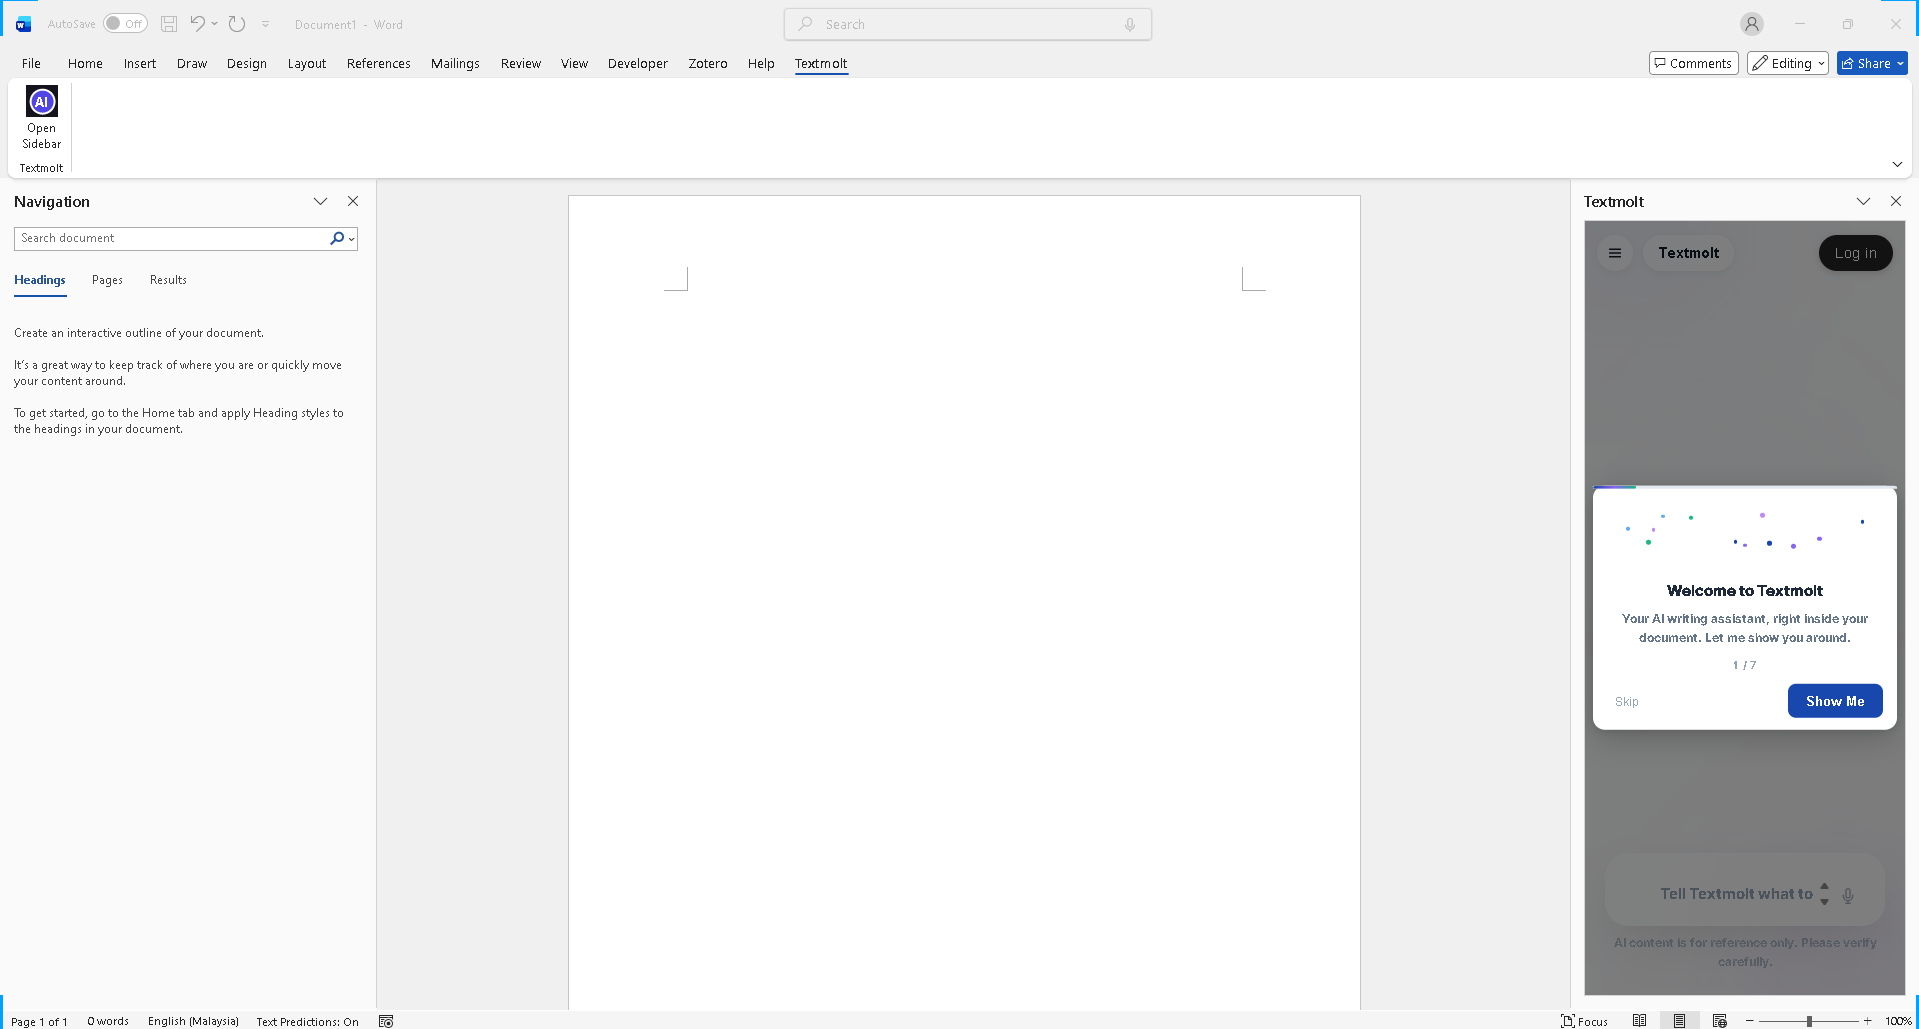Click the Word application icon
Screen dimensions: 1919x1029
click(23, 24)
